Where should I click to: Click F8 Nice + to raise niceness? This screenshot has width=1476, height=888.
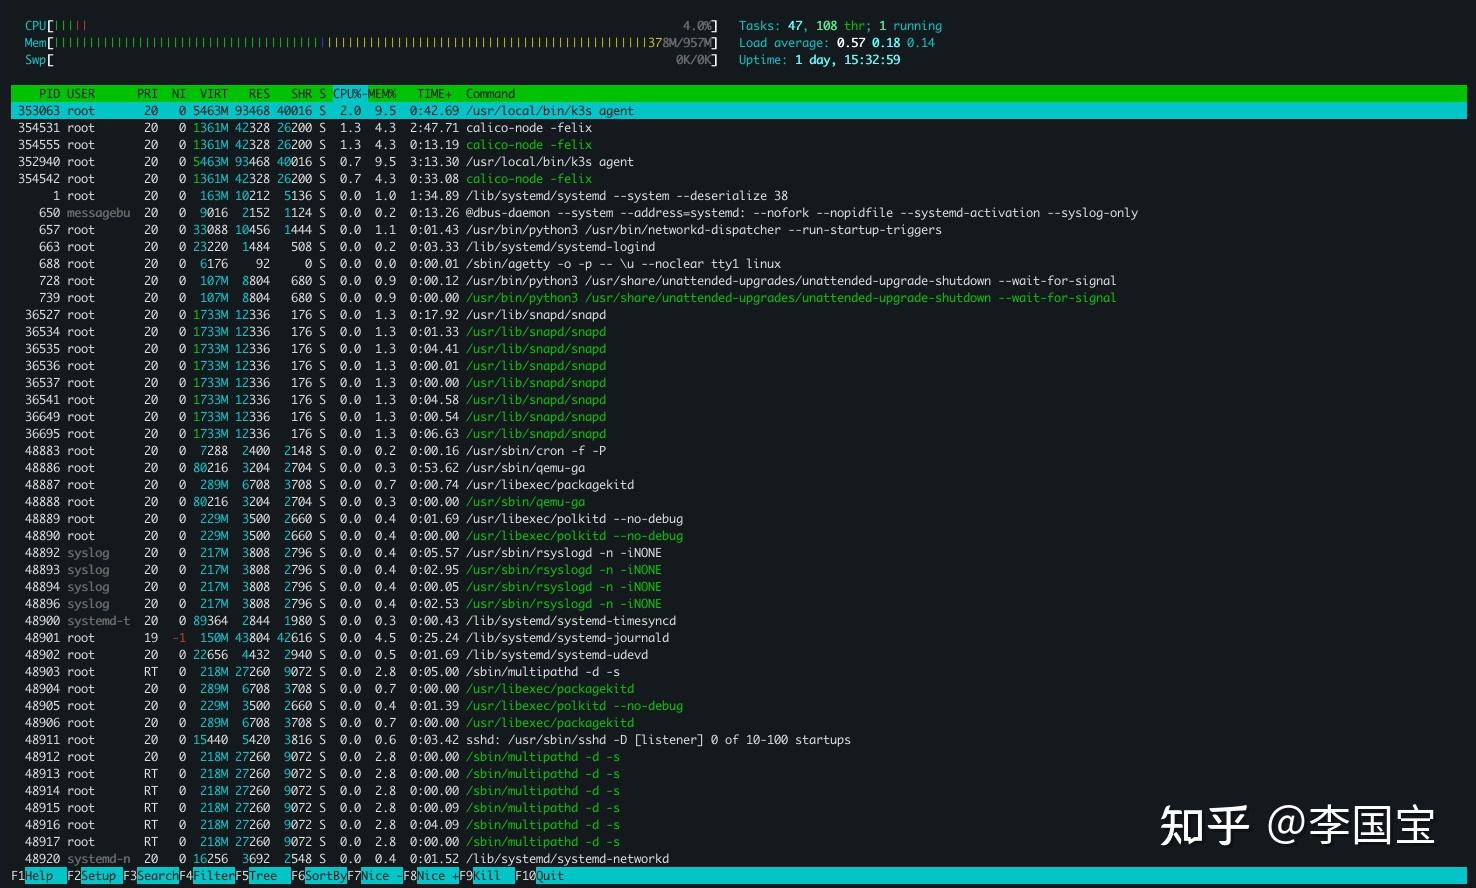tap(435, 876)
